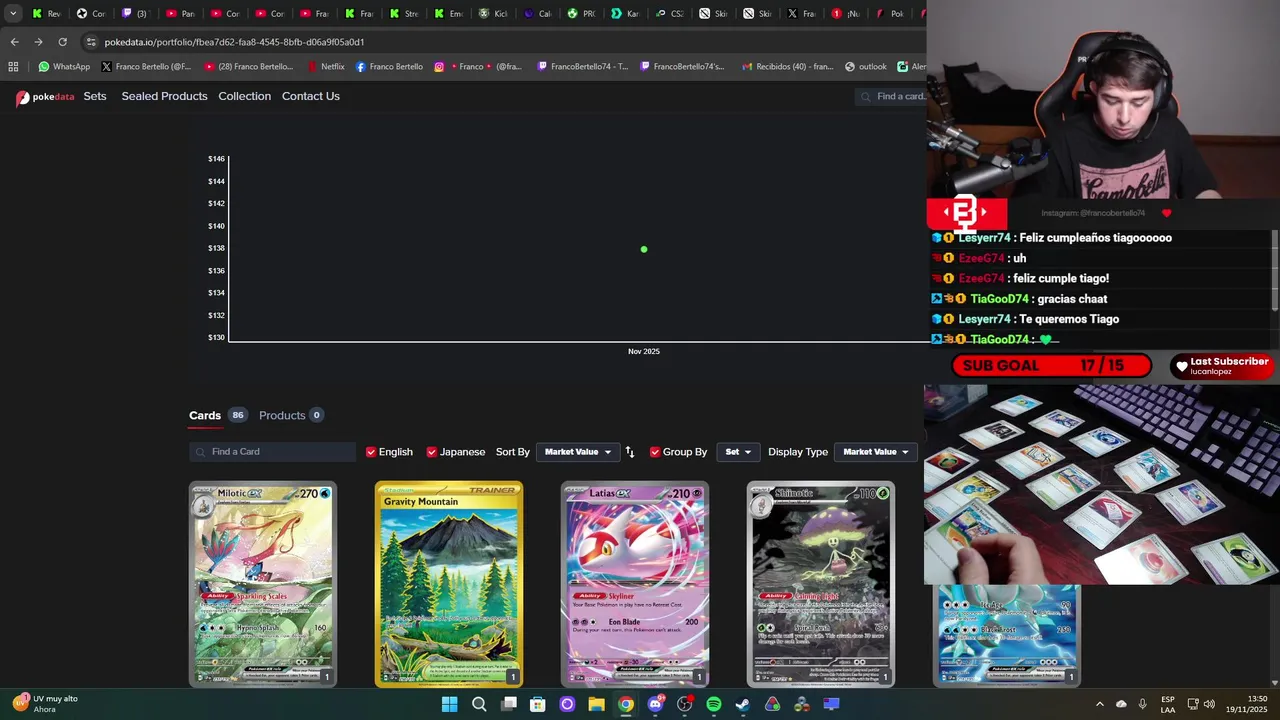Screen dimensions: 1280x720
Task: Open OBS Studio from the taskbar
Action: click(684, 704)
